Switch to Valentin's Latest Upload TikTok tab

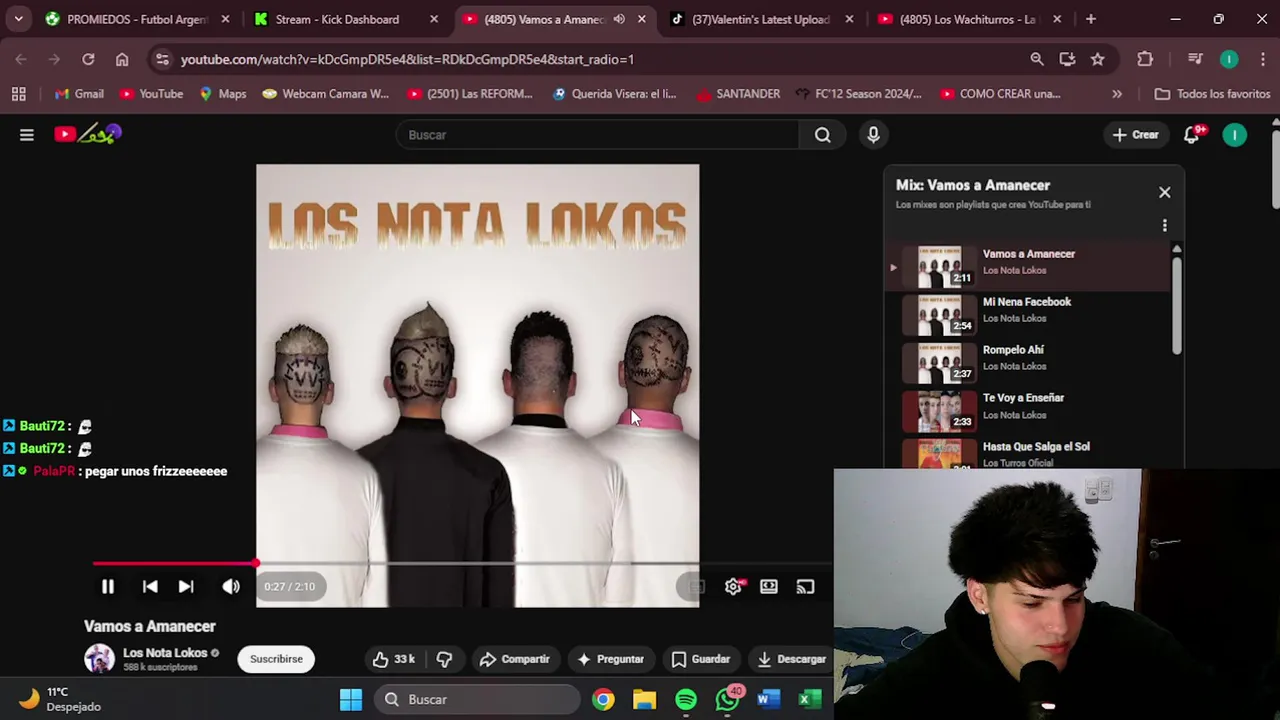pos(760,19)
